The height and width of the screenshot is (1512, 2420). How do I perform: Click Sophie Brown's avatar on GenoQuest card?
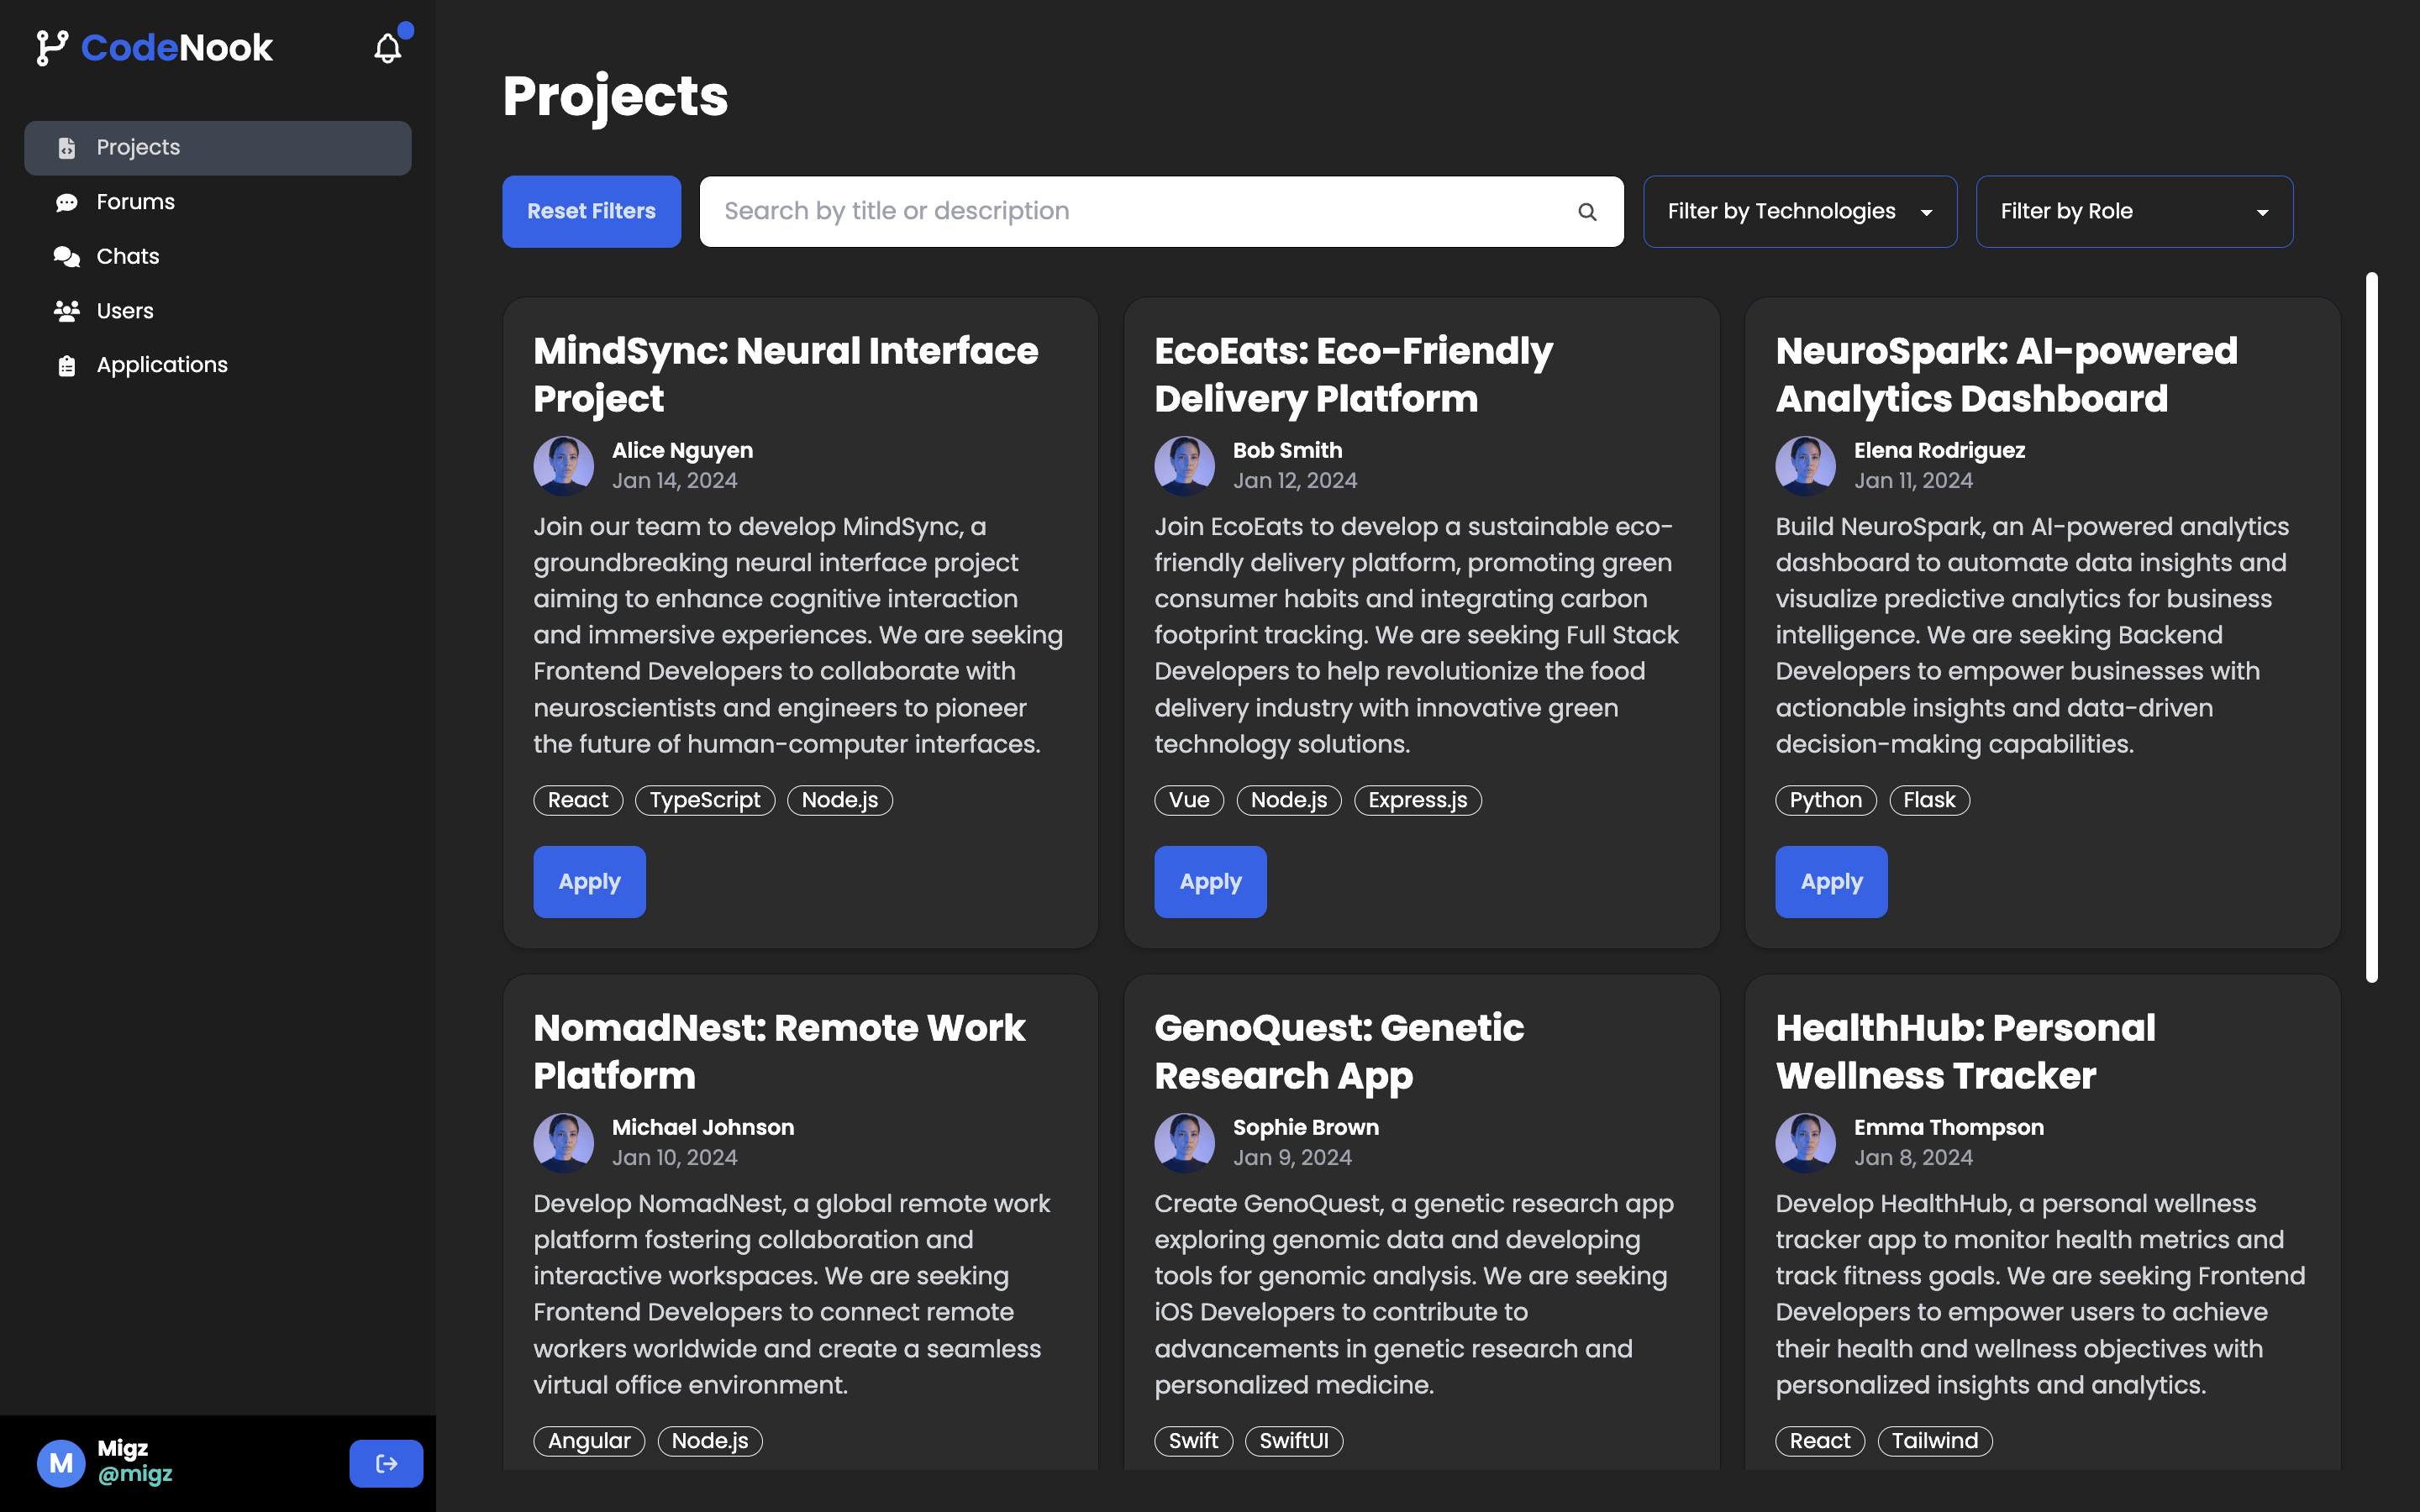tap(1184, 1142)
